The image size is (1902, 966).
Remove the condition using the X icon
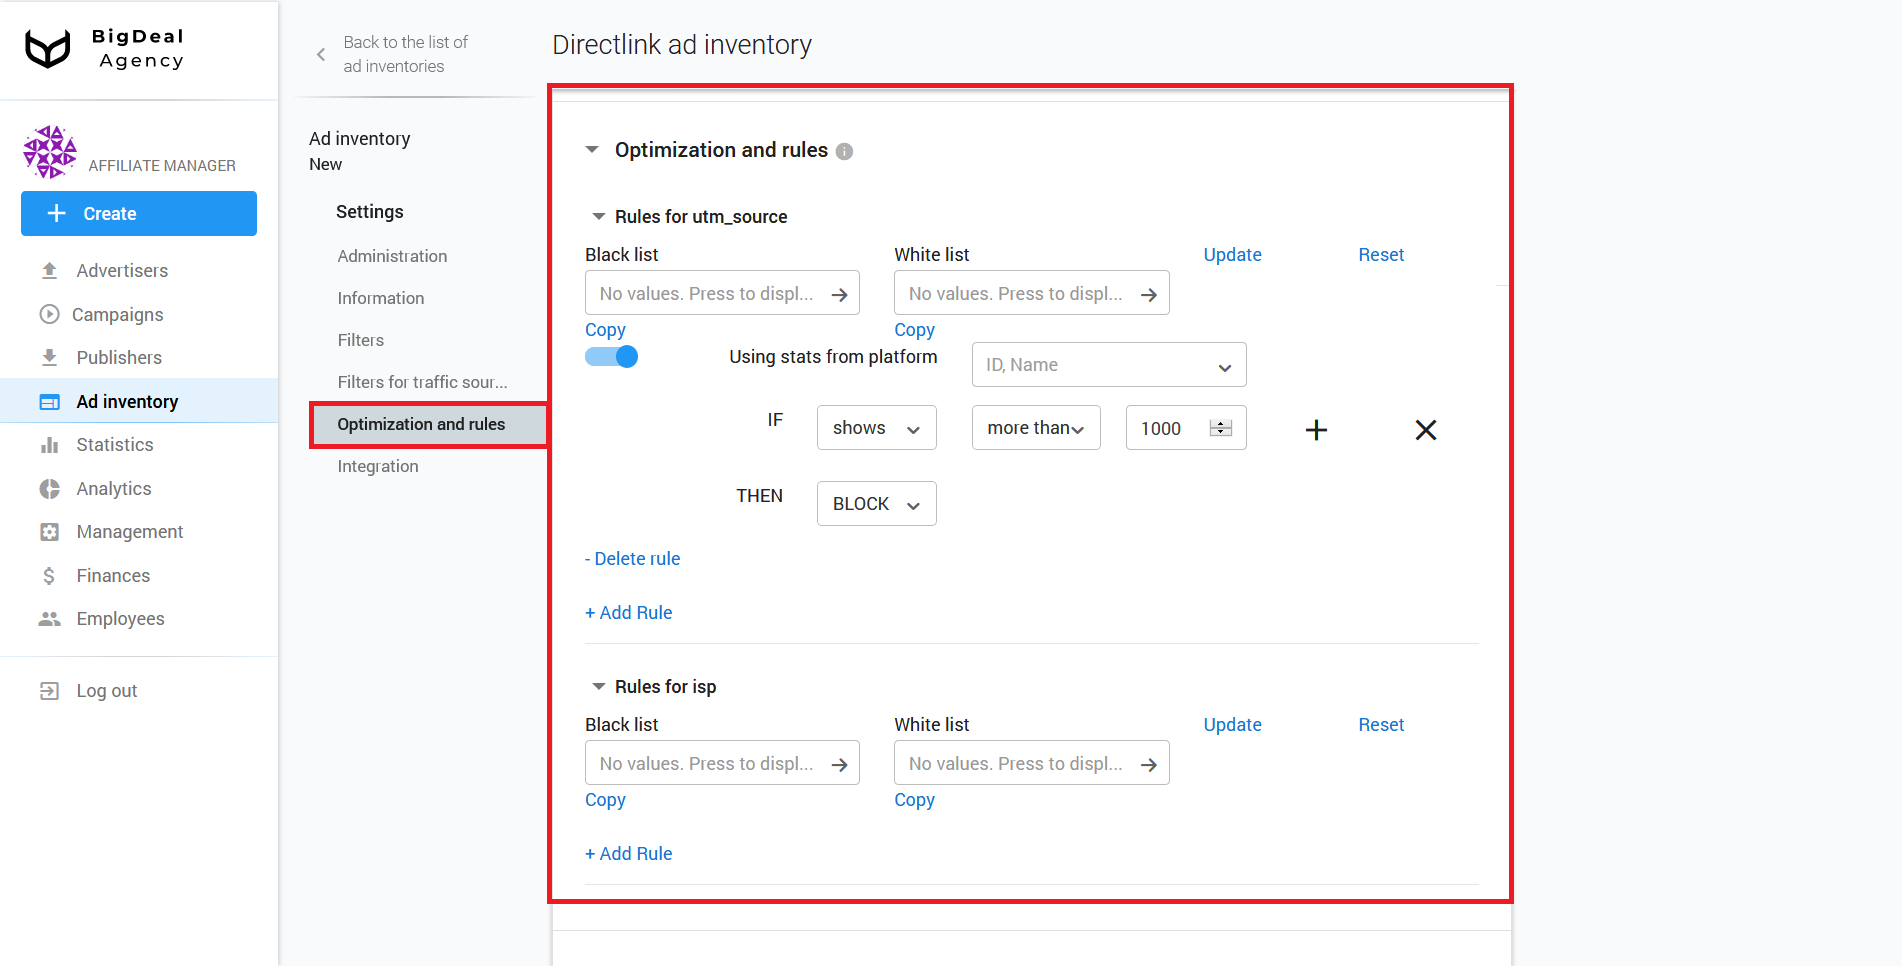pyautogui.click(x=1425, y=429)
